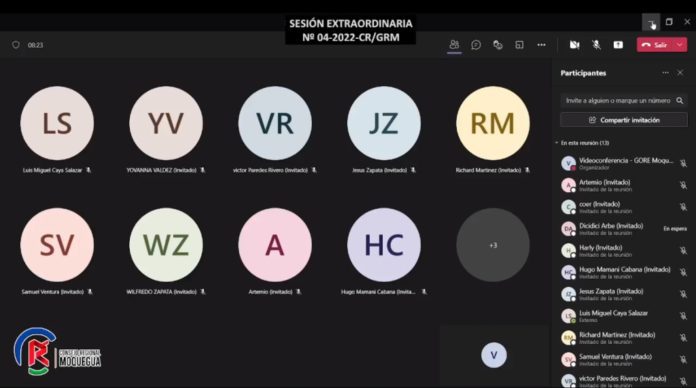Viewport: 696px width, 388px height.
Task: Click the HC avatar tile
Action: point(384,245)
